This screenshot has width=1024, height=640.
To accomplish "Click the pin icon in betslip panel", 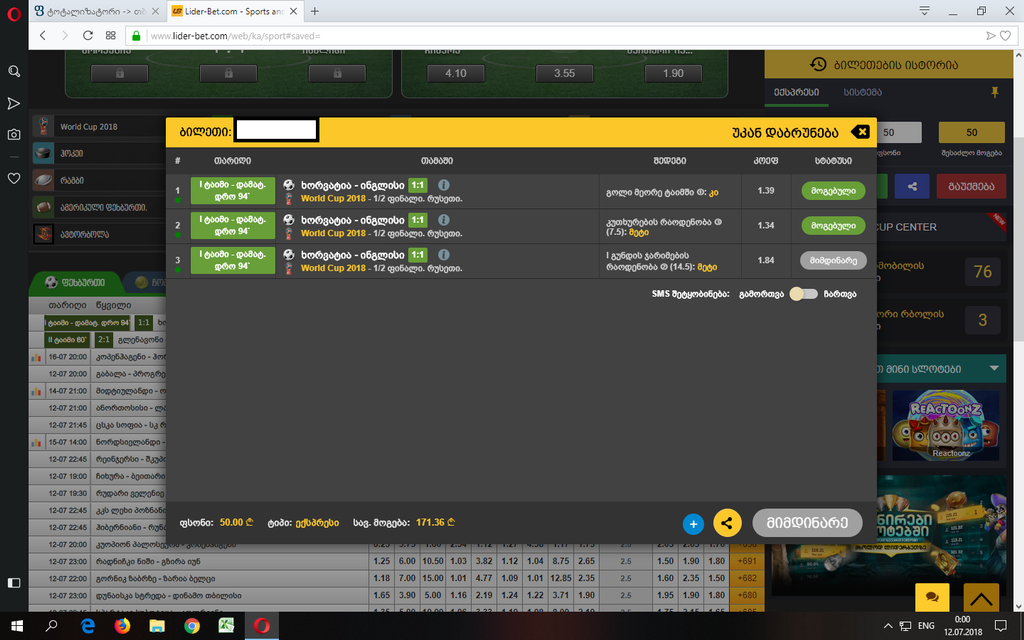I will click(995, 92).
